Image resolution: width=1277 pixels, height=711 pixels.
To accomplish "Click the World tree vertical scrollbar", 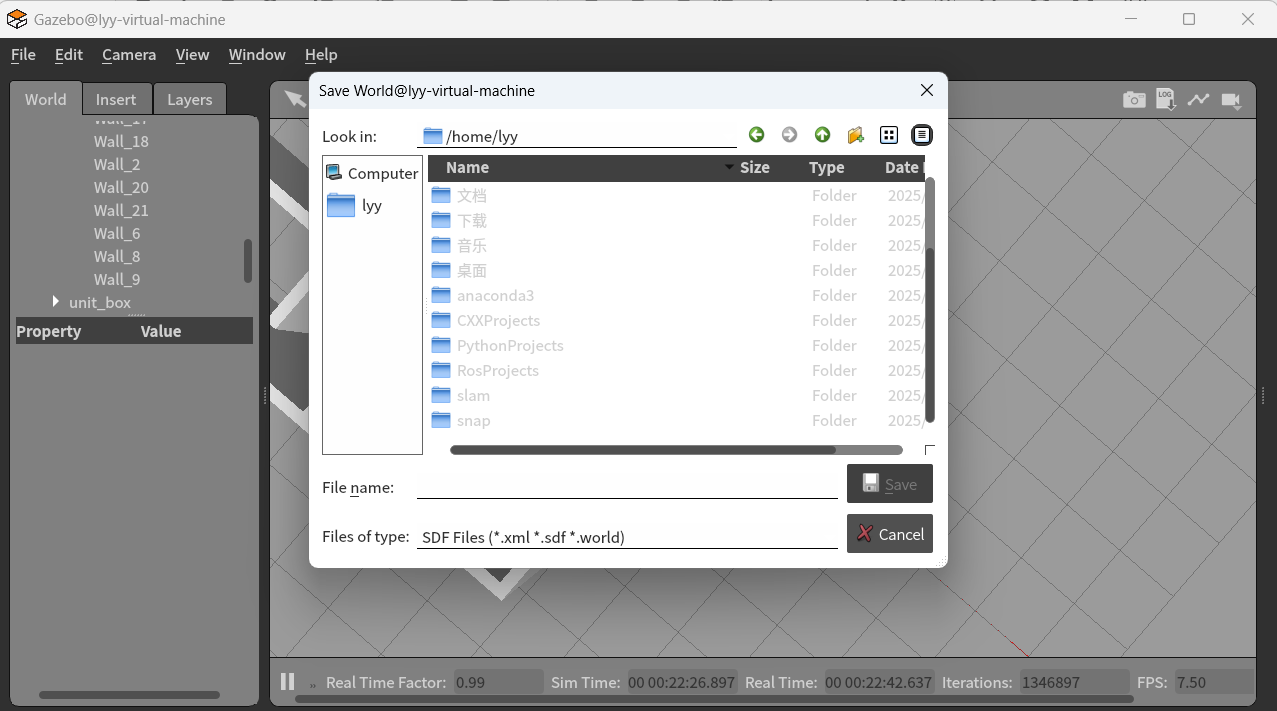I will point(248,260).
